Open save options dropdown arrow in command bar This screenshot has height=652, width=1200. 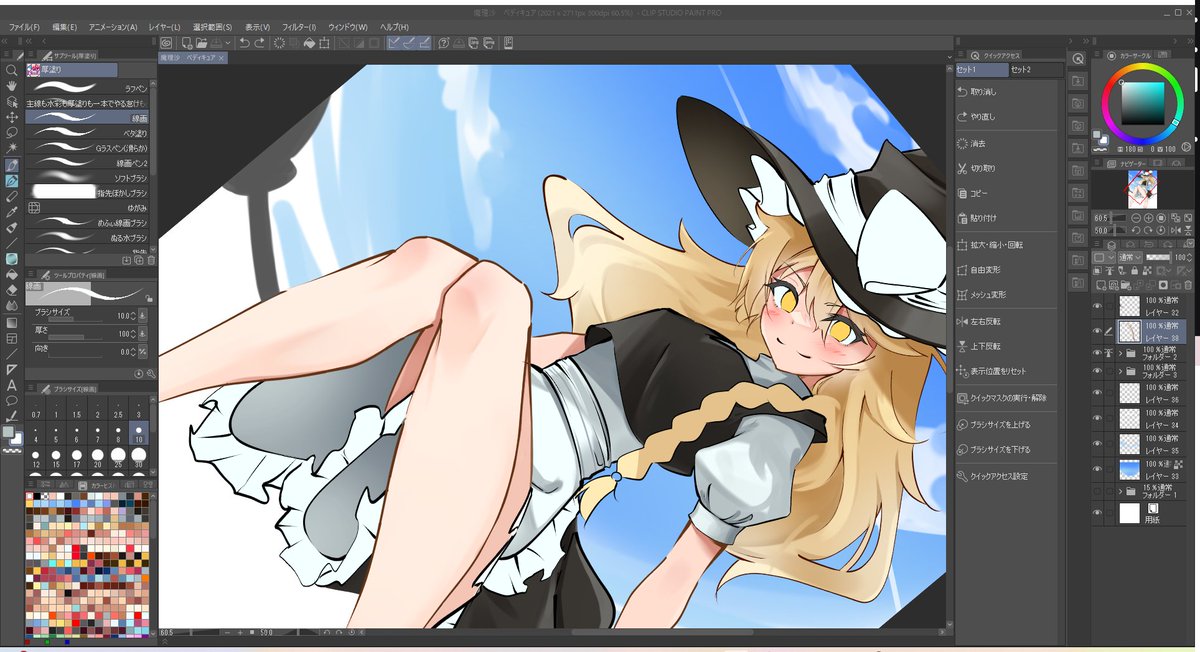pyautogui.click(x=228, y=43)
